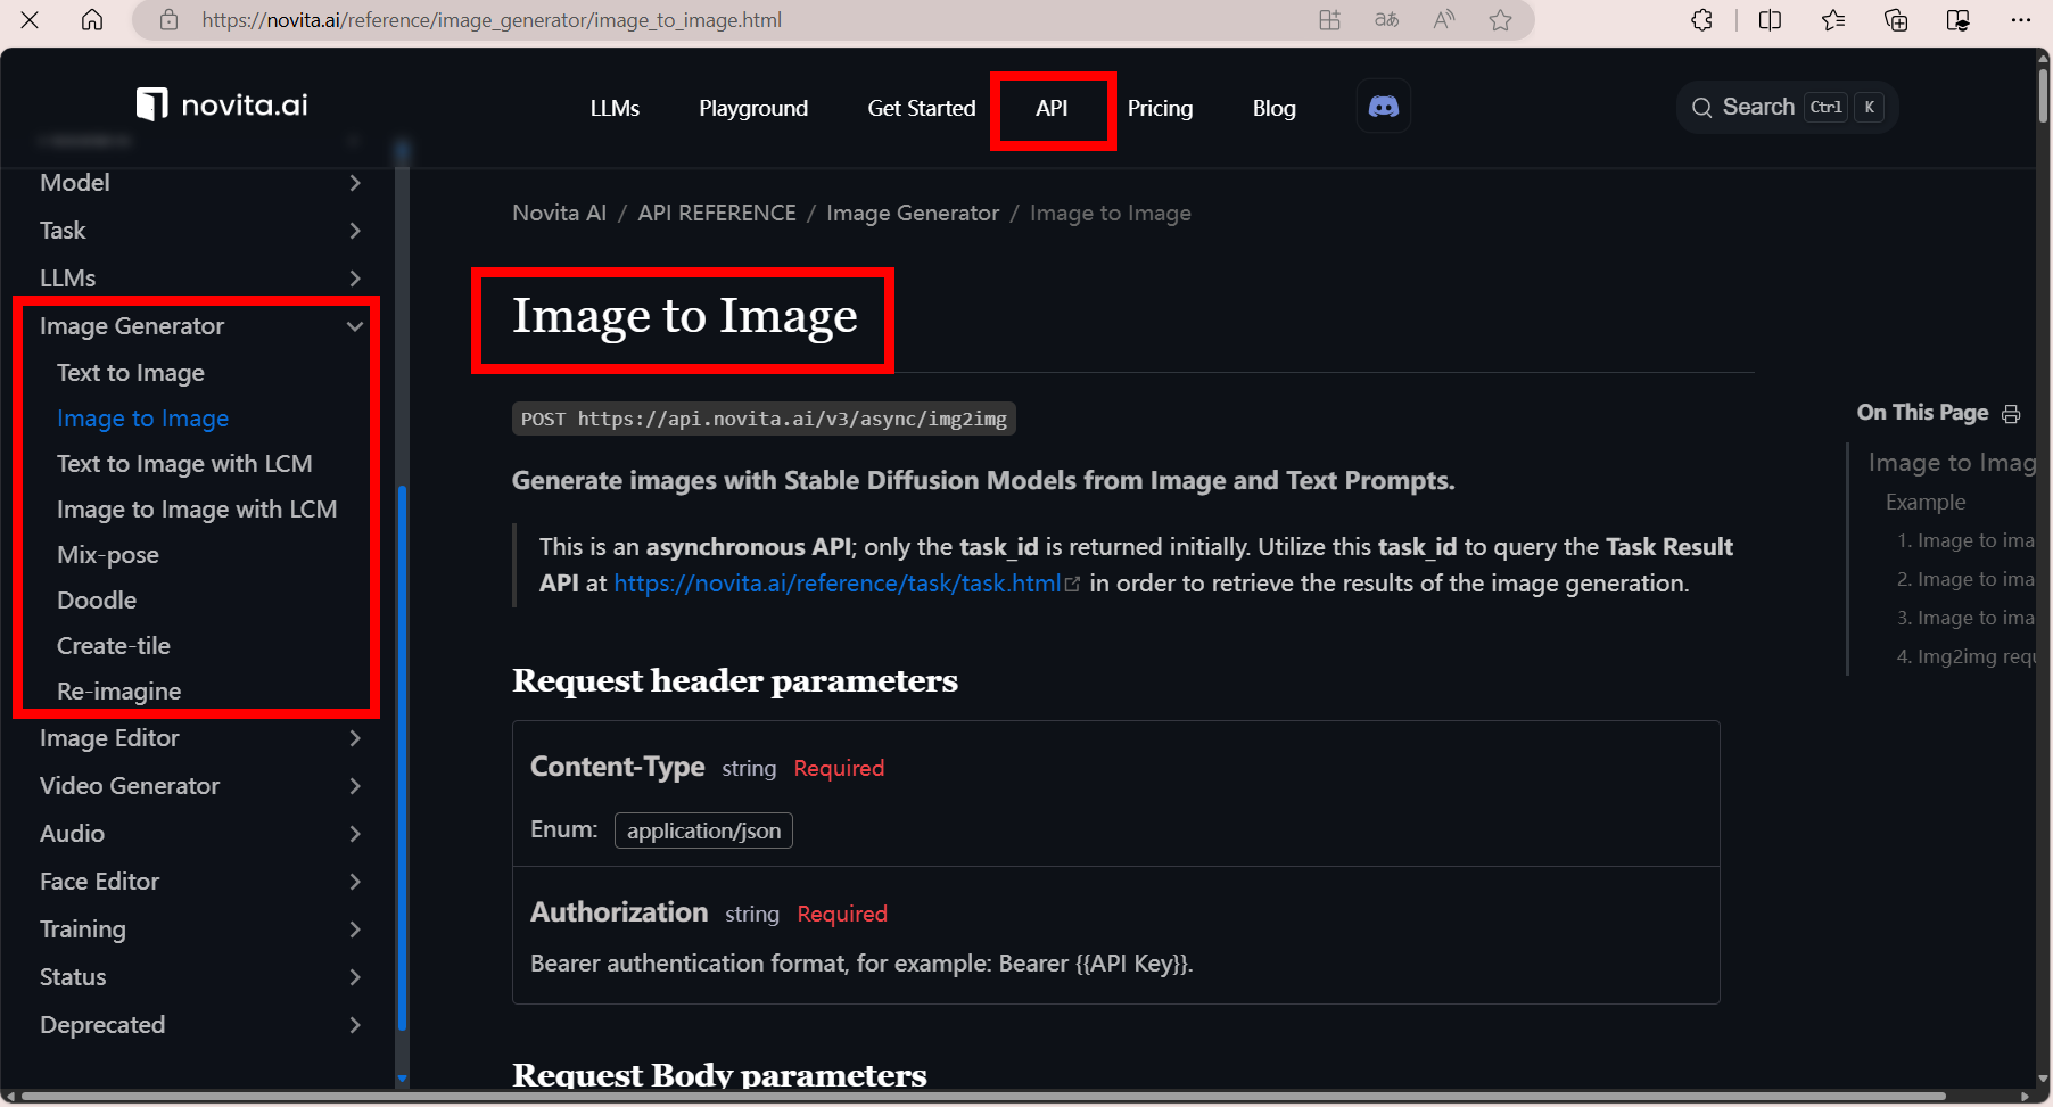Open the browser extensions puzzle icon
Screen dimensions: 2053x1107
tap(1701, 20)
